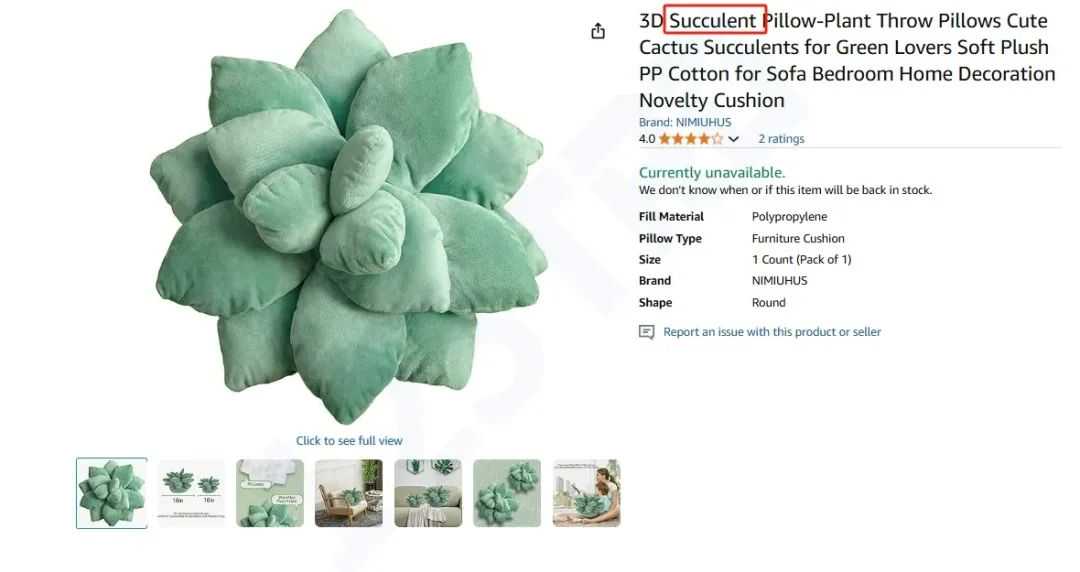1080x572 pixels.
Task: Click the report issue speech bubble icon
Action: [x=646, y=332]
